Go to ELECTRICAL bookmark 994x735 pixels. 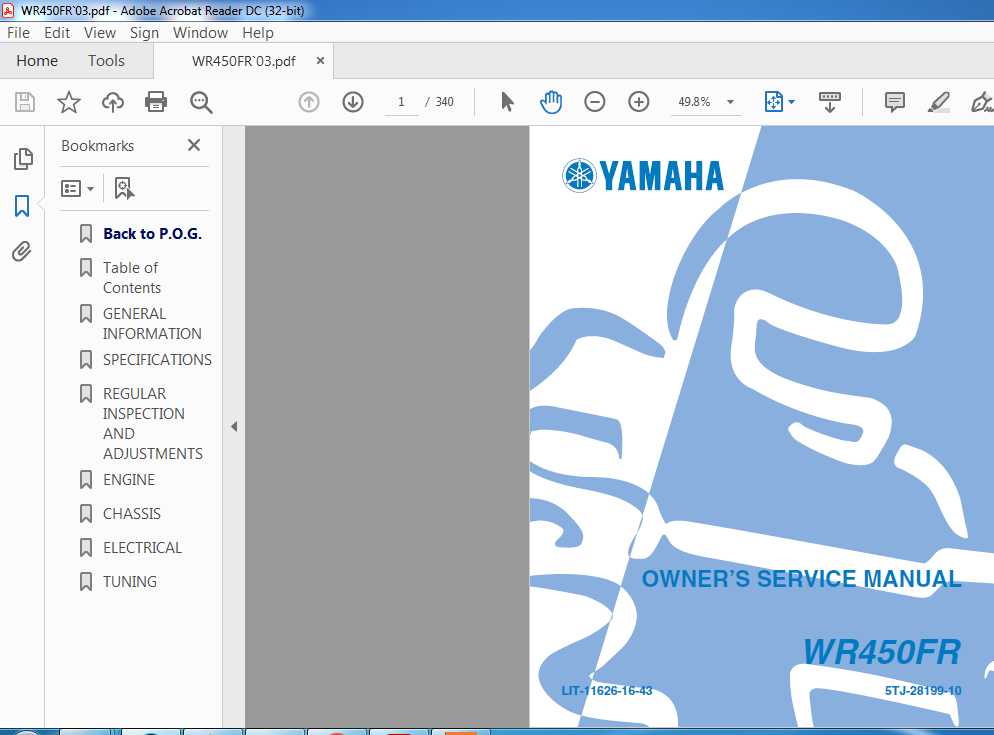(143, 548)
